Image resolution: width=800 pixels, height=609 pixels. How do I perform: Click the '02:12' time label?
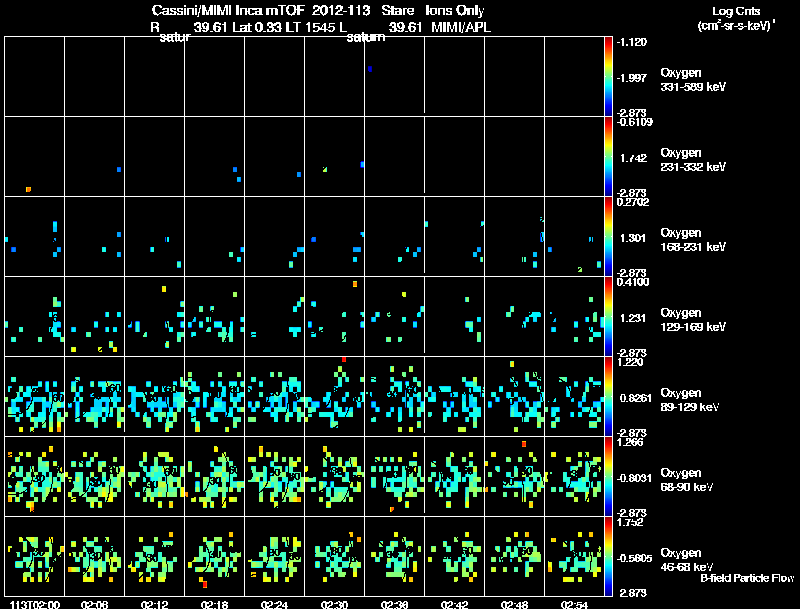(x=155, y=604)
